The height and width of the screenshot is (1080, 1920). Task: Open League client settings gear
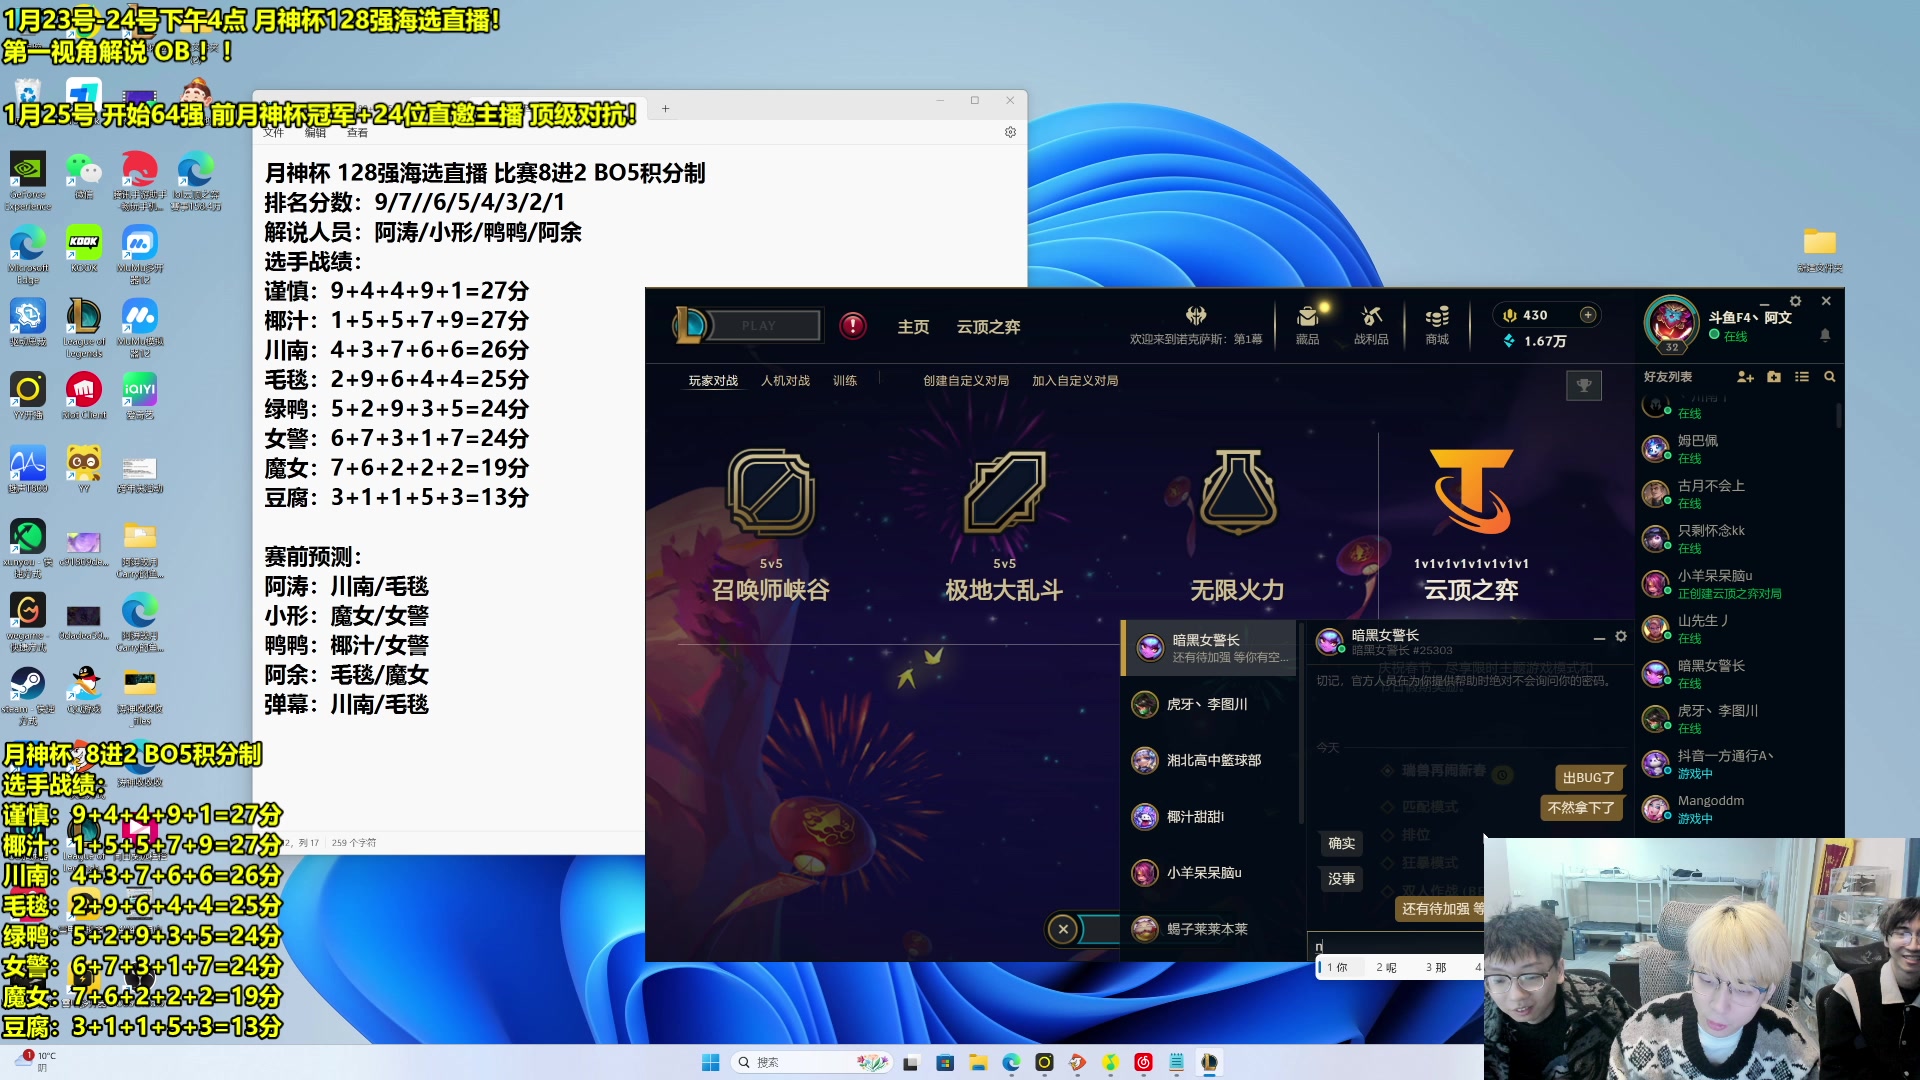(1795, 301)
